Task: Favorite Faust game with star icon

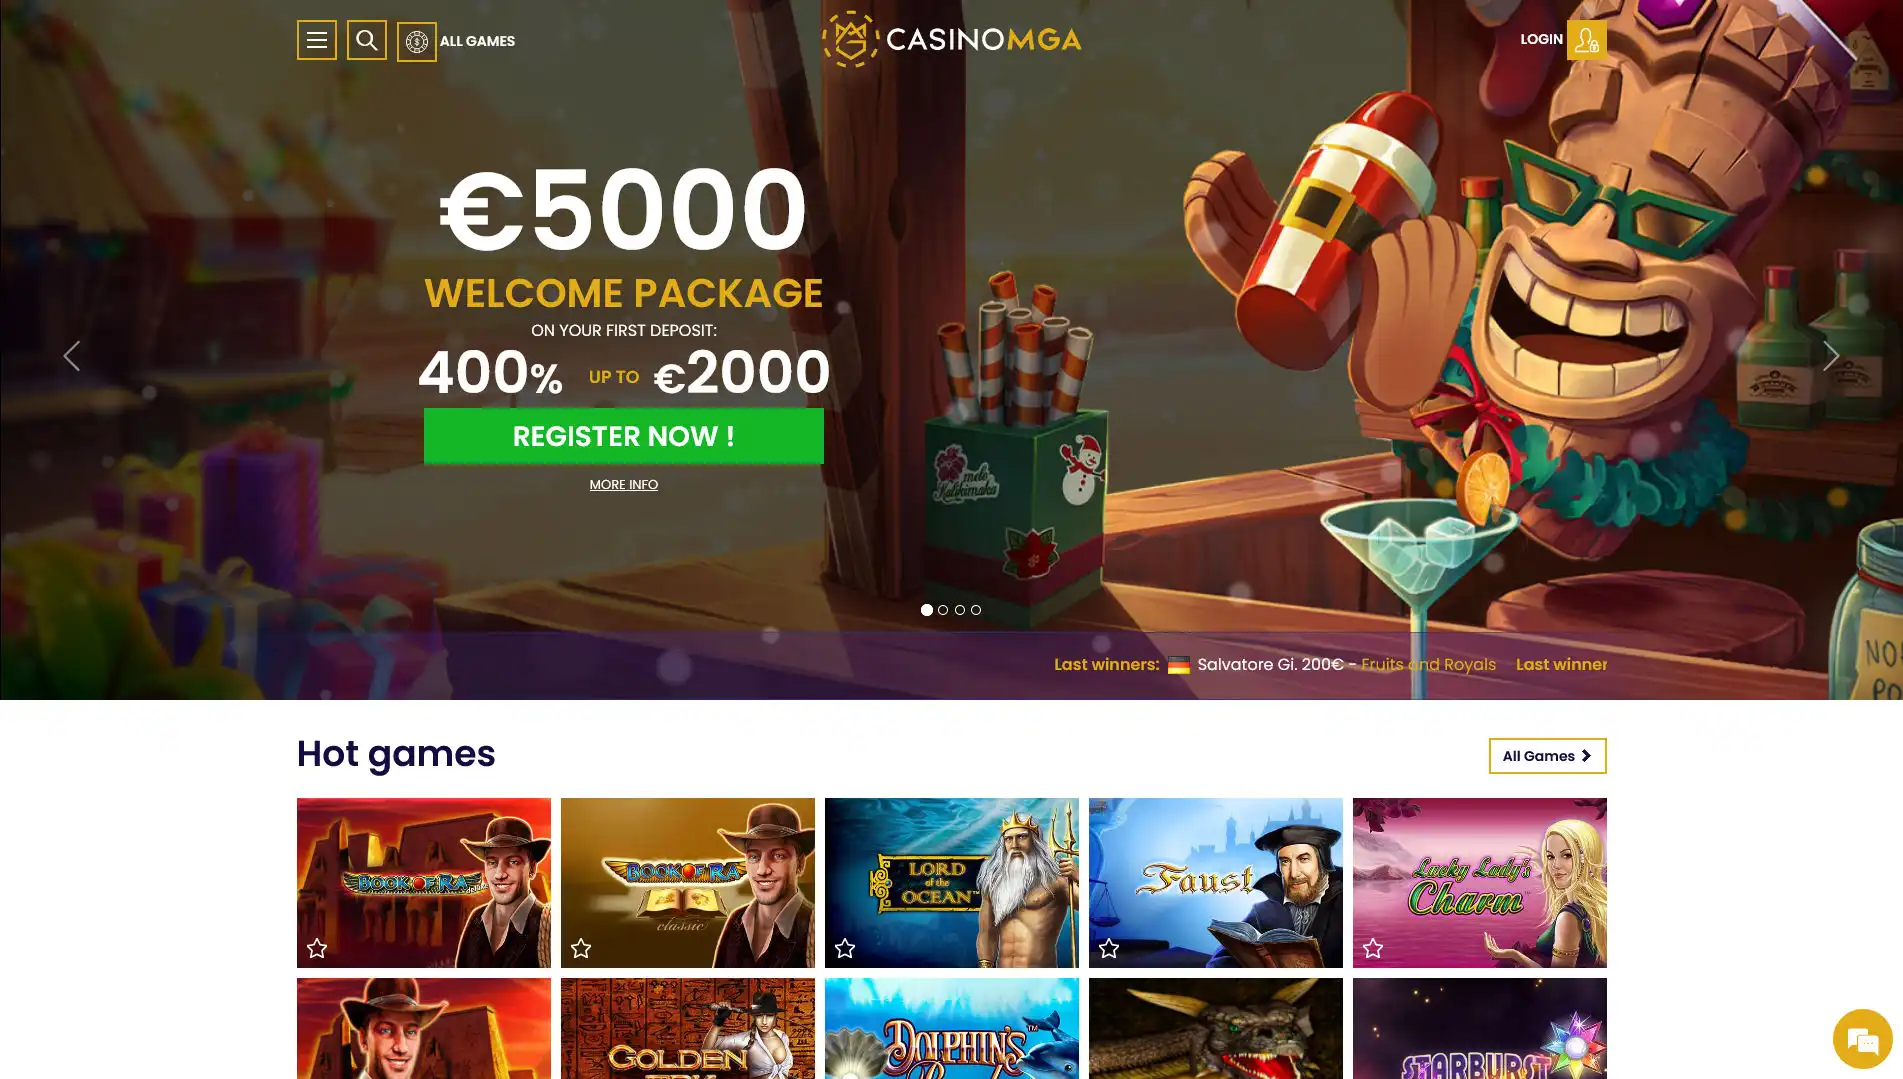Action: [x=1109, y=948]
